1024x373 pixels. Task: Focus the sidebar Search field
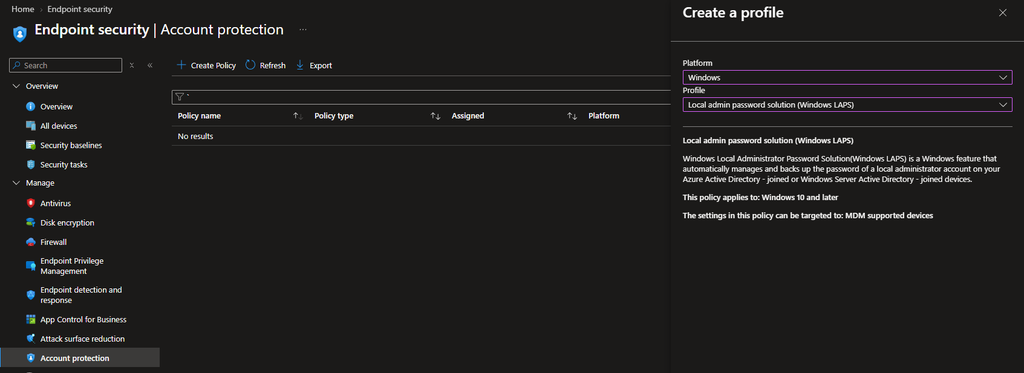click(65, 65)
